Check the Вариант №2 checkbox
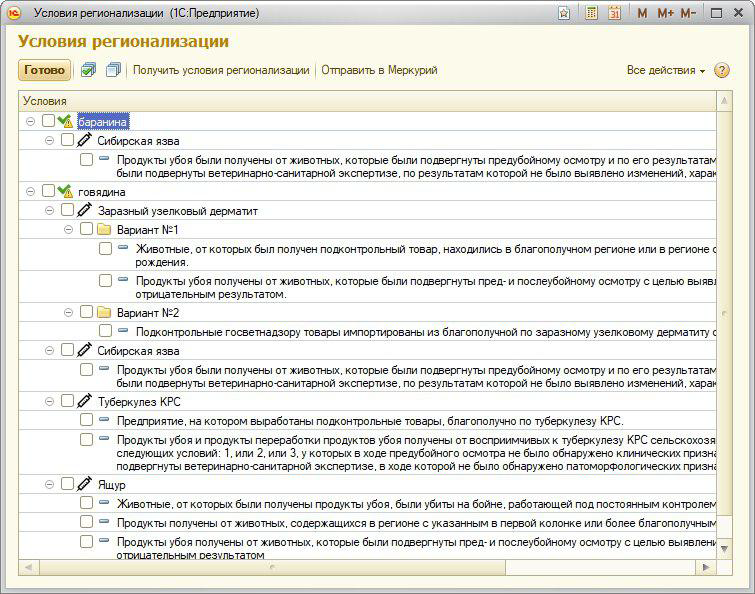 click(86, 312)
